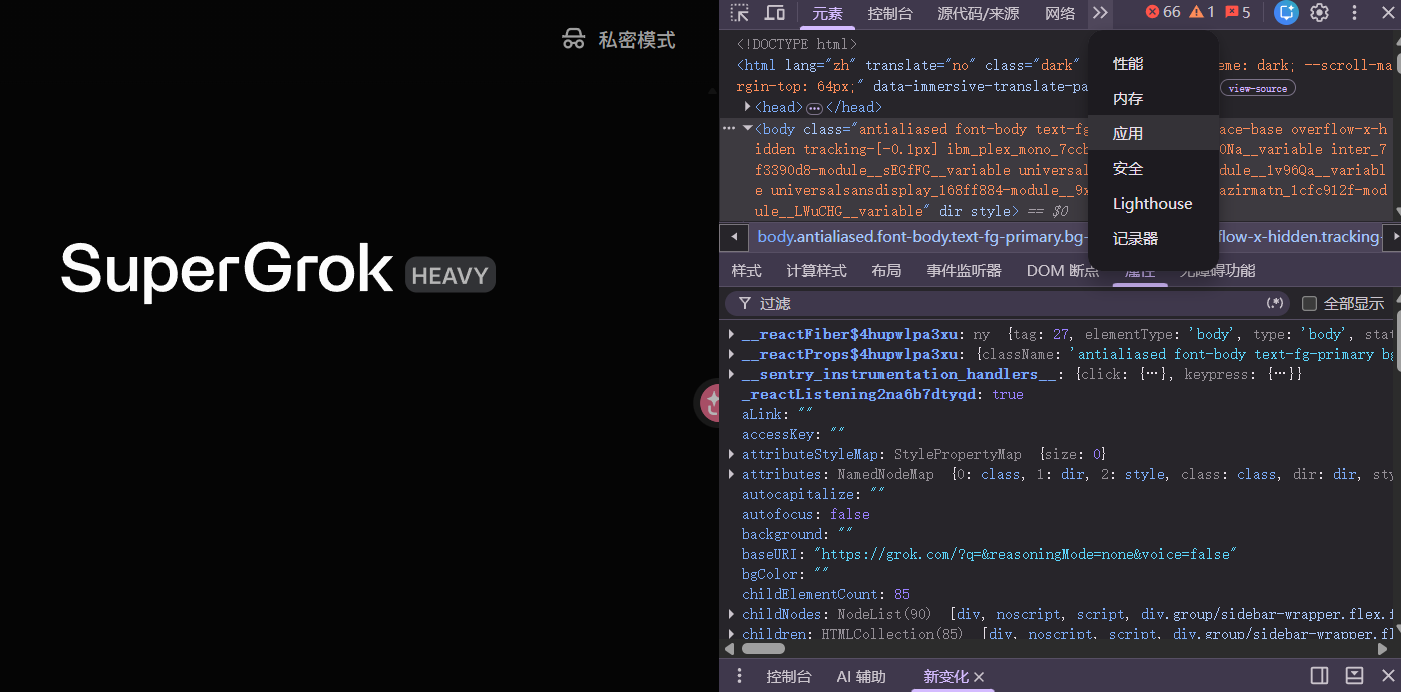Open the 布局 sidebar tab
Image resolution: width=1401 pixels, height=692 pixels.
tap(886, 271)
